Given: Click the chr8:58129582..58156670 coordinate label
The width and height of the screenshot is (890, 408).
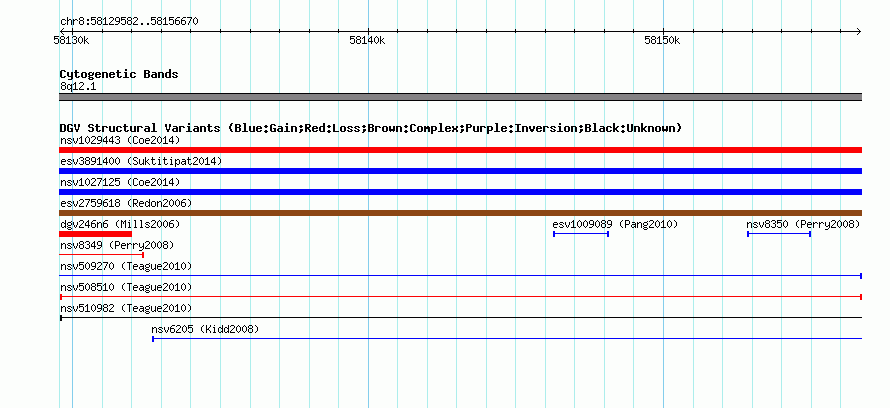Looking at the screenshot, I should (x=129, y=22).
